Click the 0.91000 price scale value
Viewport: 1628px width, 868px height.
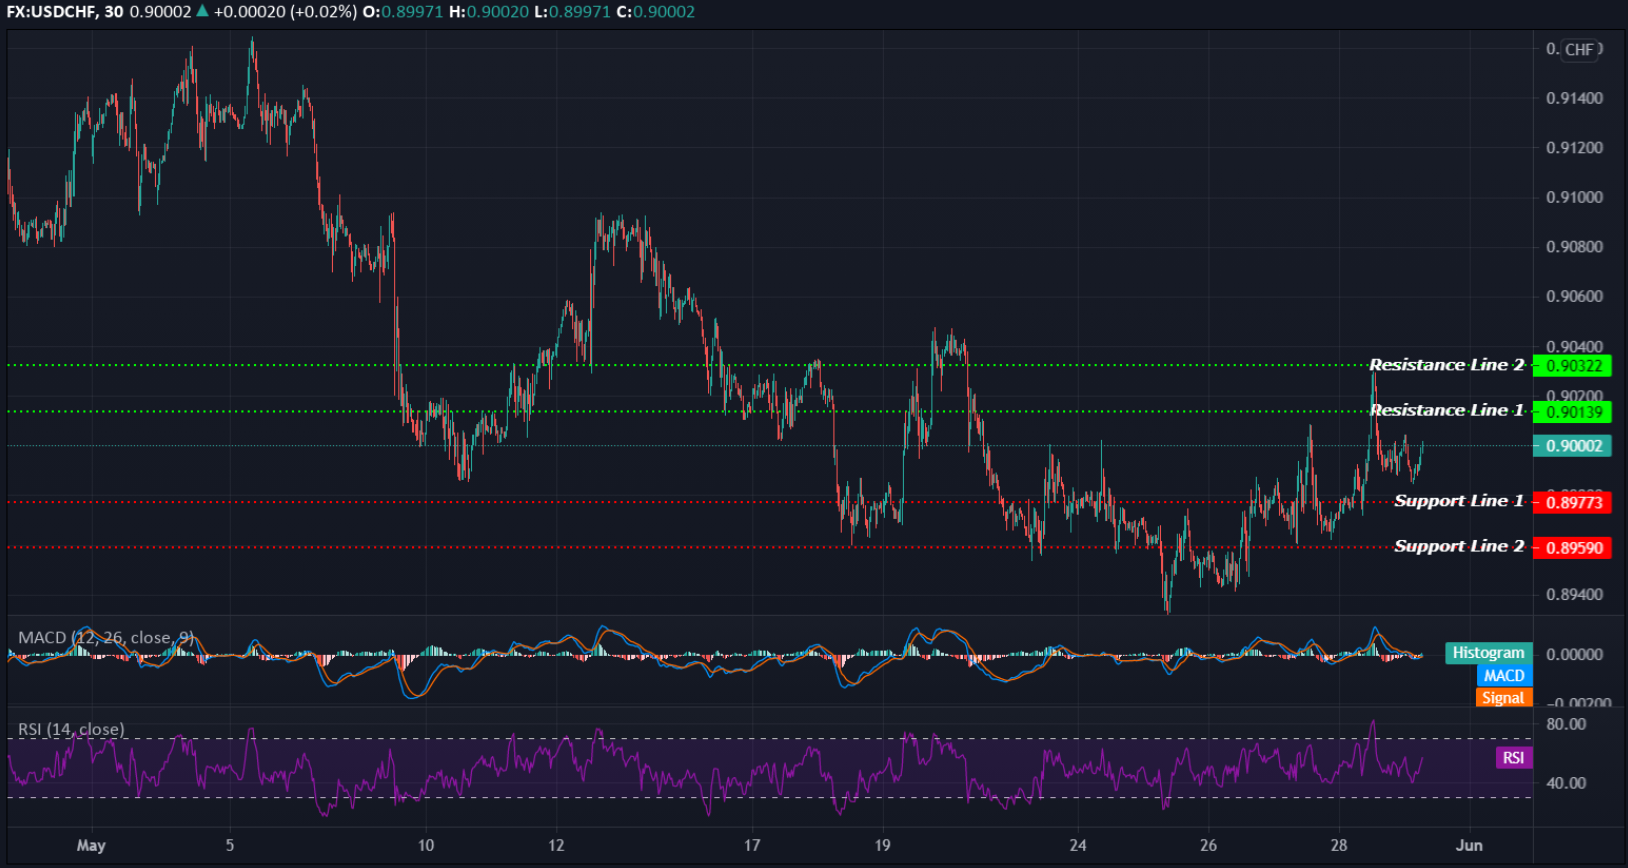click(x=1575, y=197)
